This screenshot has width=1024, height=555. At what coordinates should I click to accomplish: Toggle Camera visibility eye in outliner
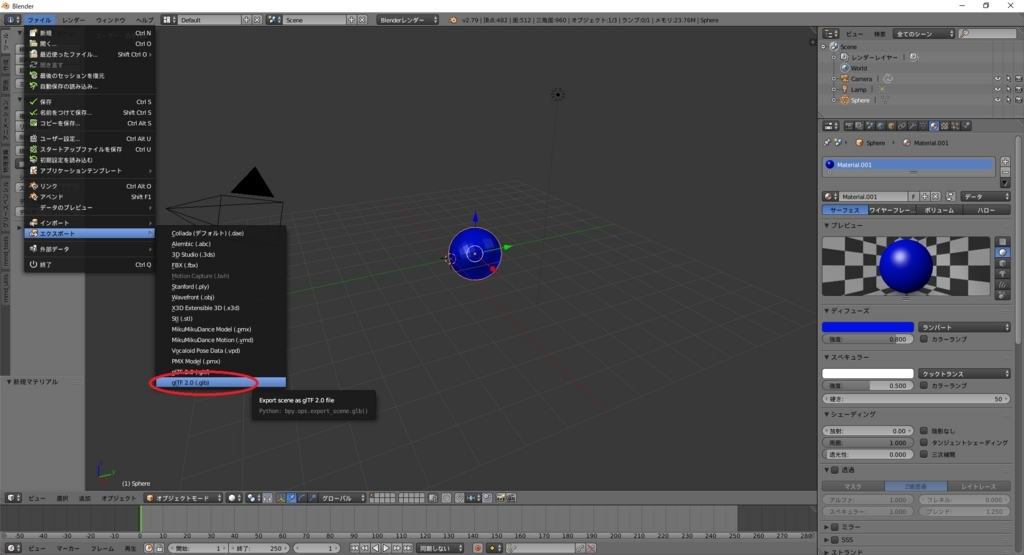pyautogui.click(x=997, y=78)
